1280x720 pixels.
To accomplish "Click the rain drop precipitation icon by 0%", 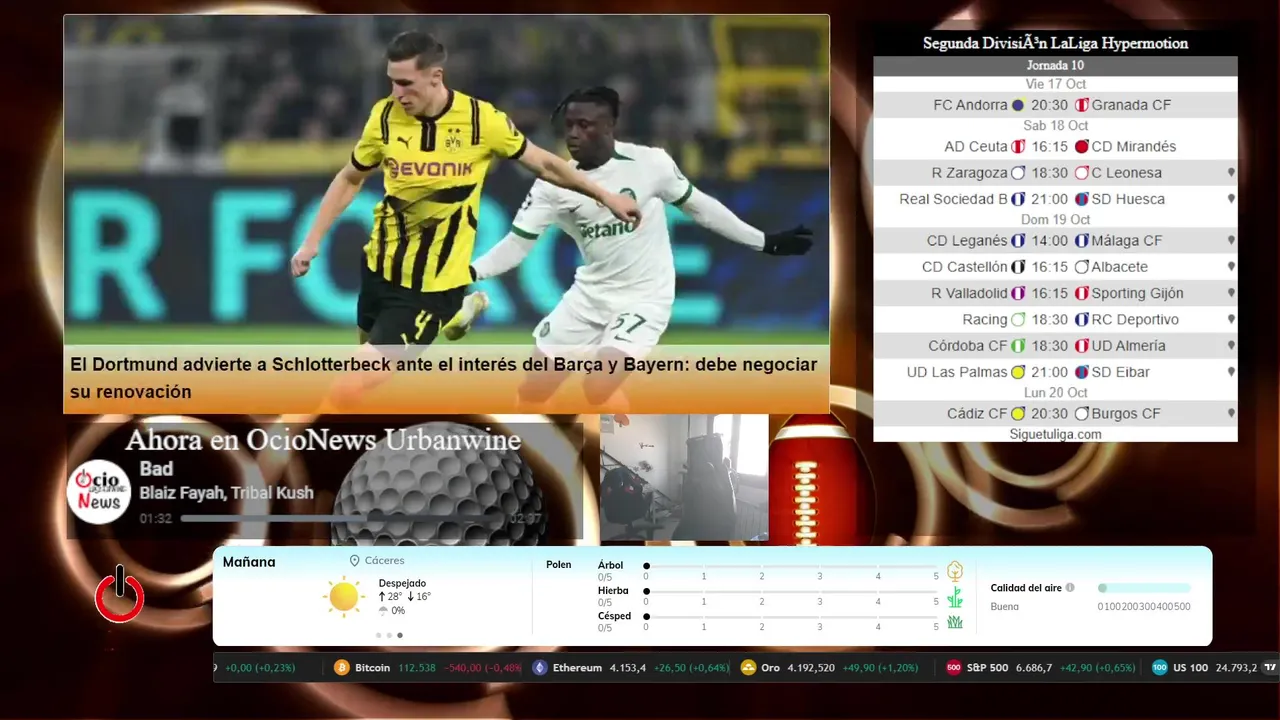I will (x=383, y=610).
